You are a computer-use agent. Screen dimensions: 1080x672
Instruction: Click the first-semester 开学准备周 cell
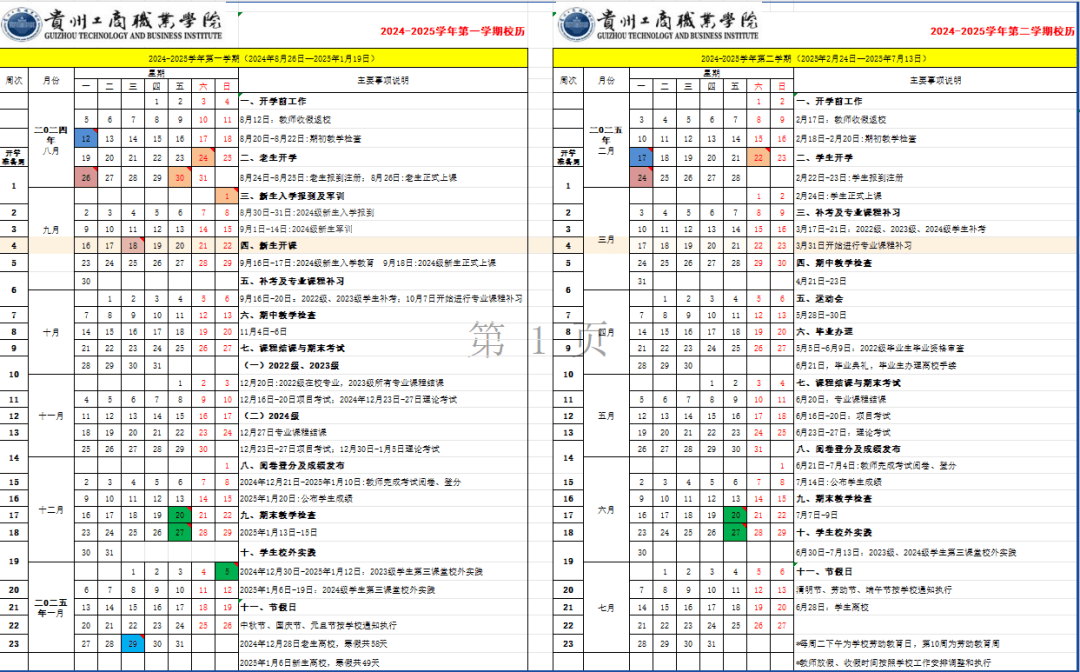pos(14,158)
